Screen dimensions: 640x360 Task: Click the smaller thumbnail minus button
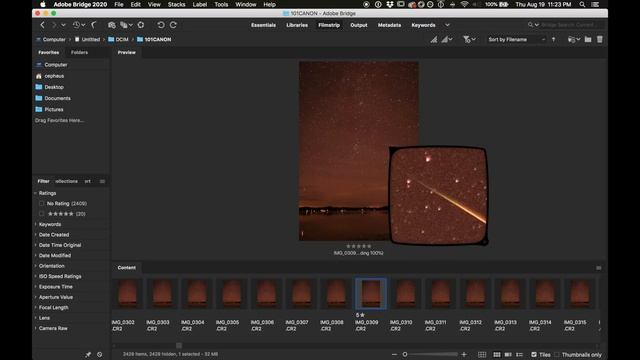pos(394,354)
